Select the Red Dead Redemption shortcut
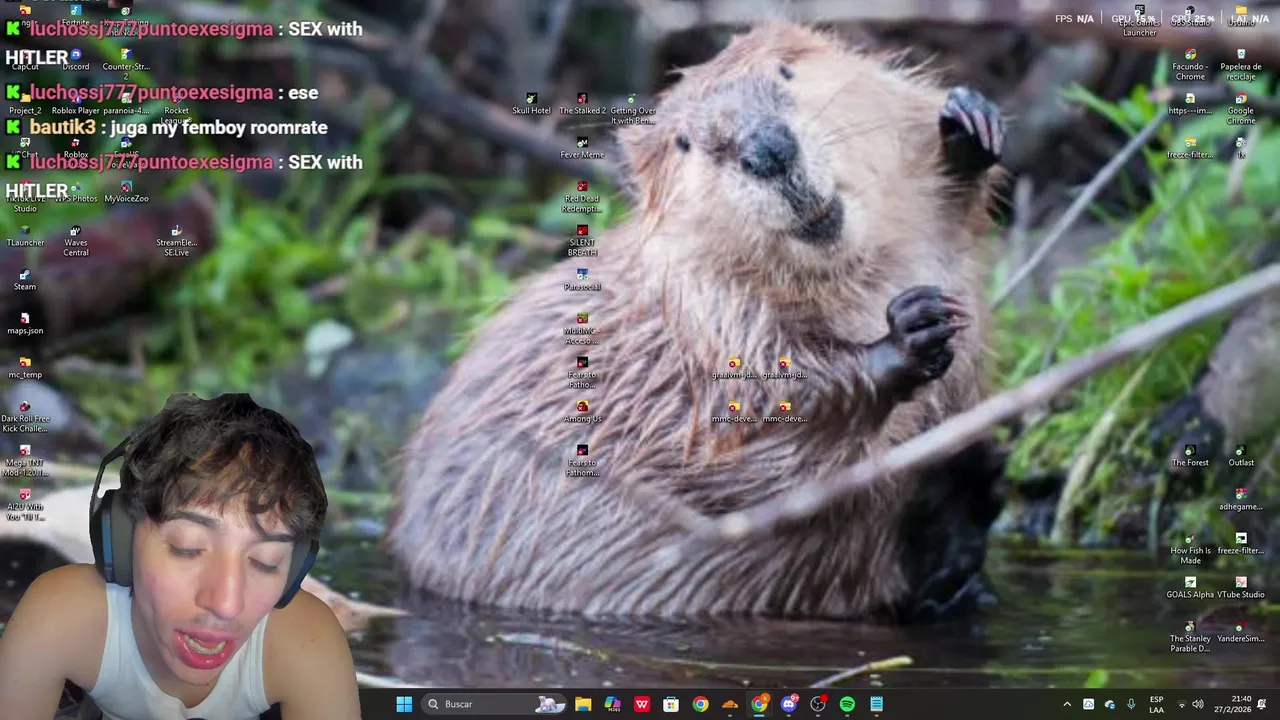 (582, 197)
